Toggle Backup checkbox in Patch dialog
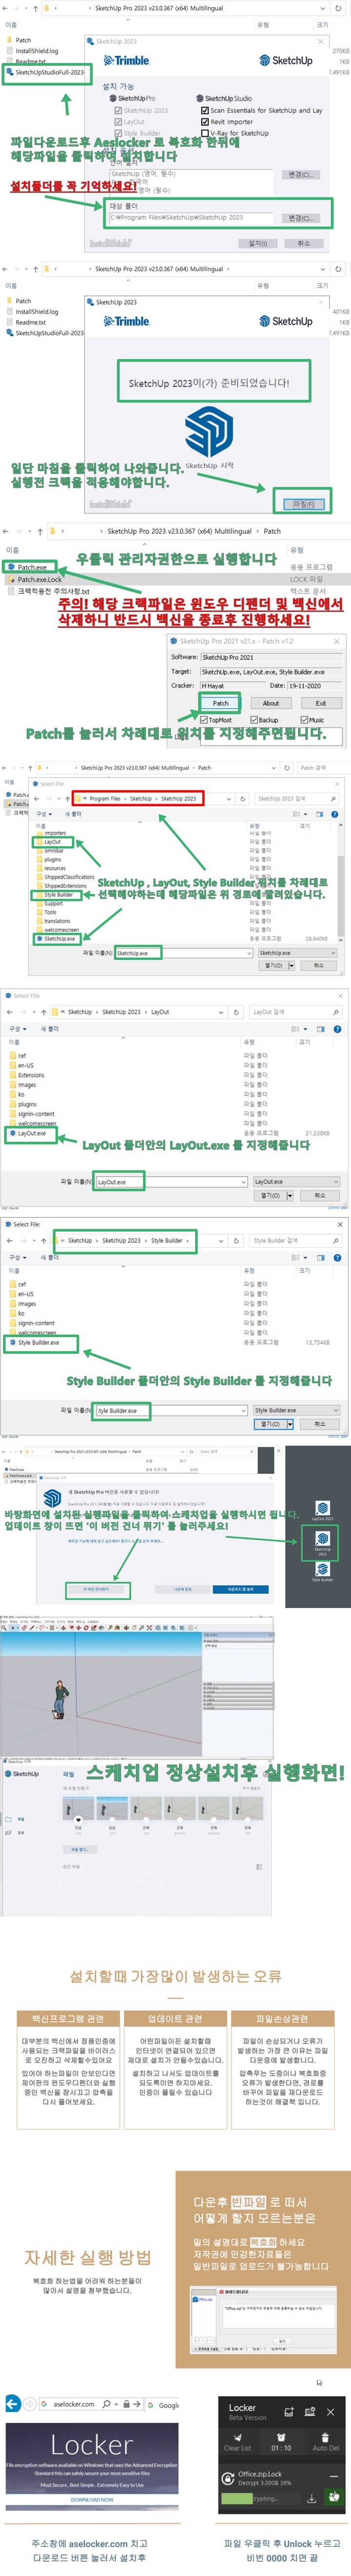The height and width of the screenshot is (2576, 351). (255, 719)
